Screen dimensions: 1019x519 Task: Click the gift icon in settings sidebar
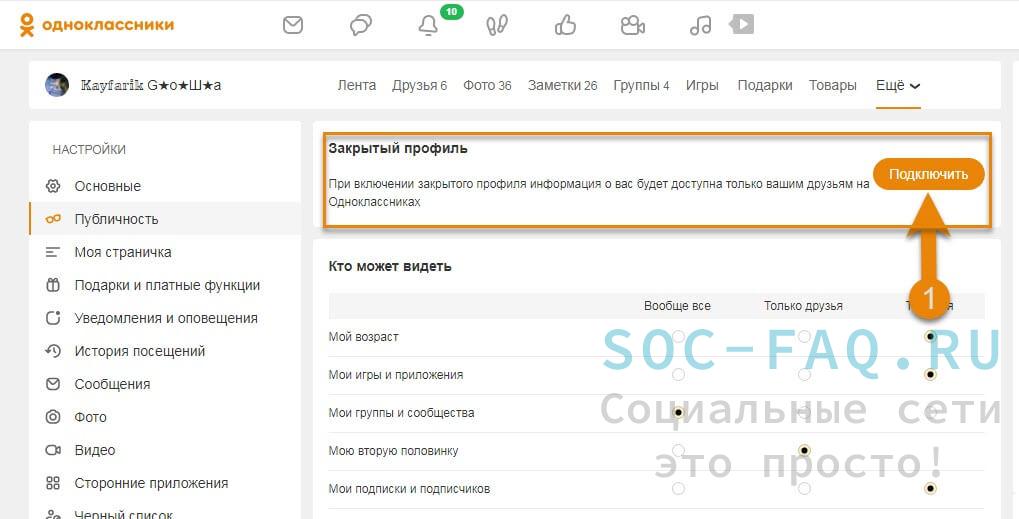click(x=53, y=285)
